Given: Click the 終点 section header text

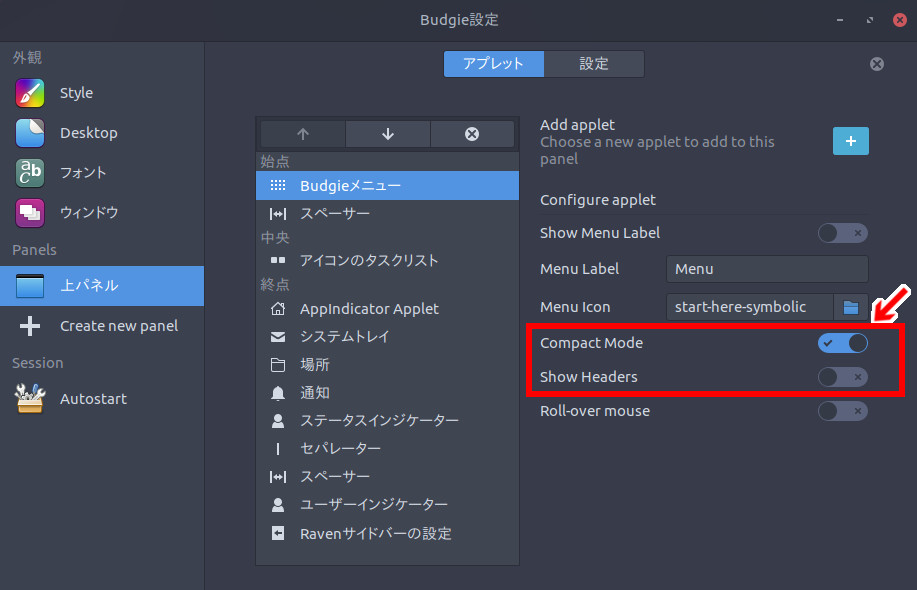Looking at the screenshot, I should (x=275, y=285).
